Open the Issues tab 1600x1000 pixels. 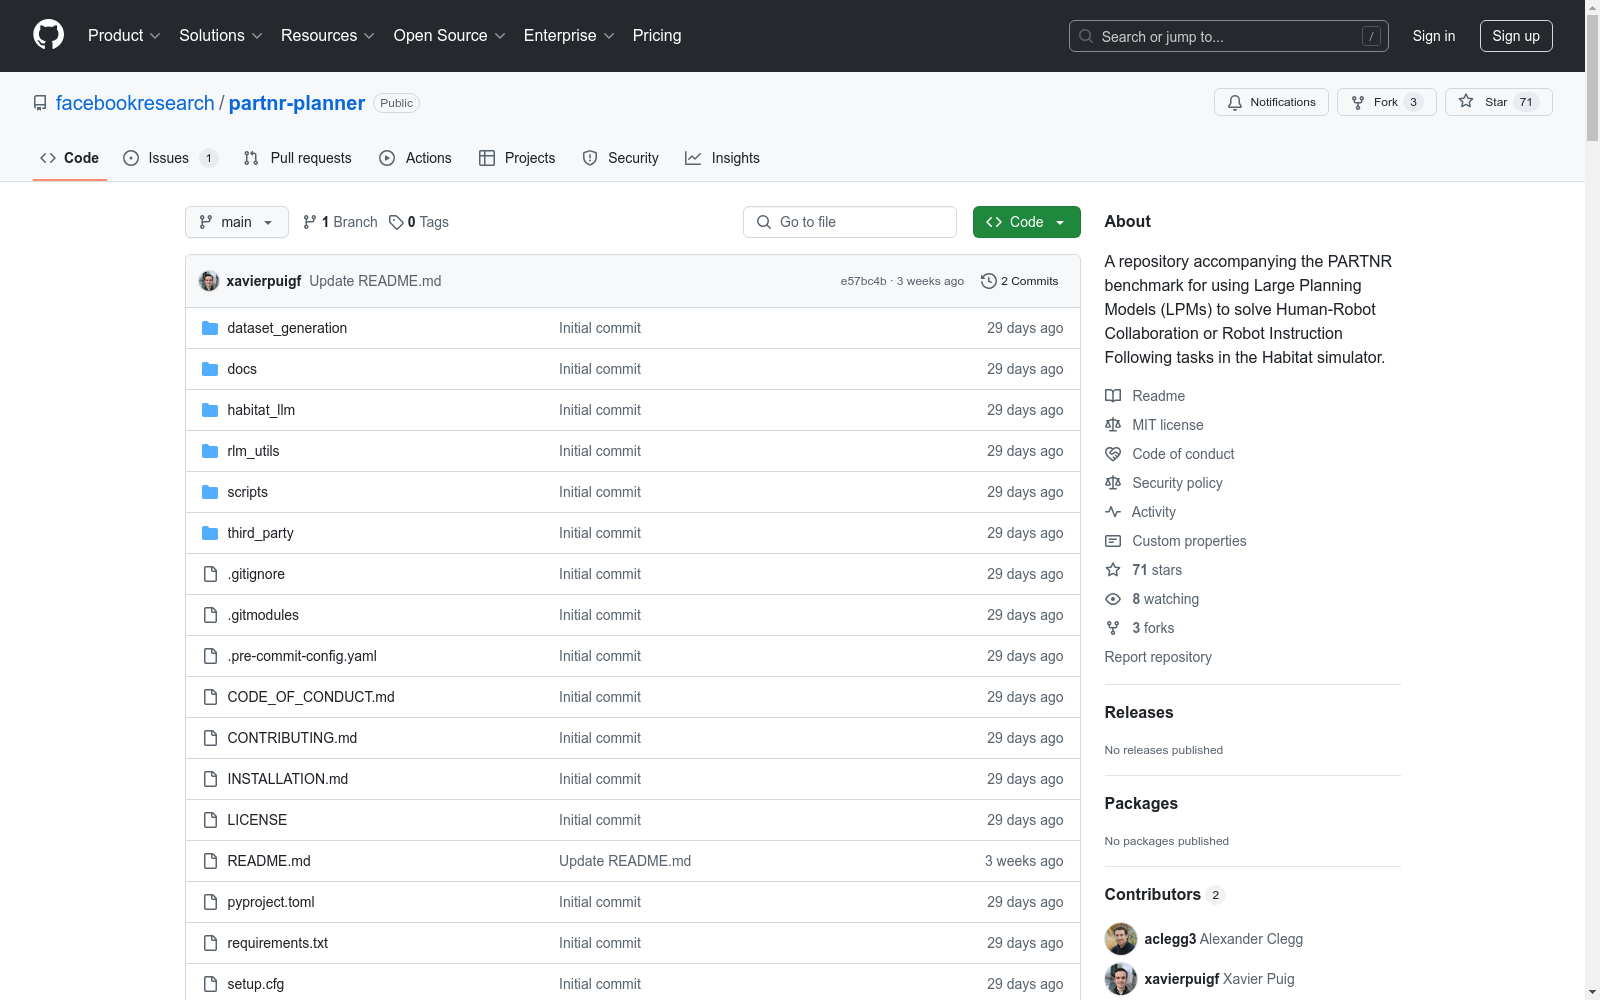170,158
